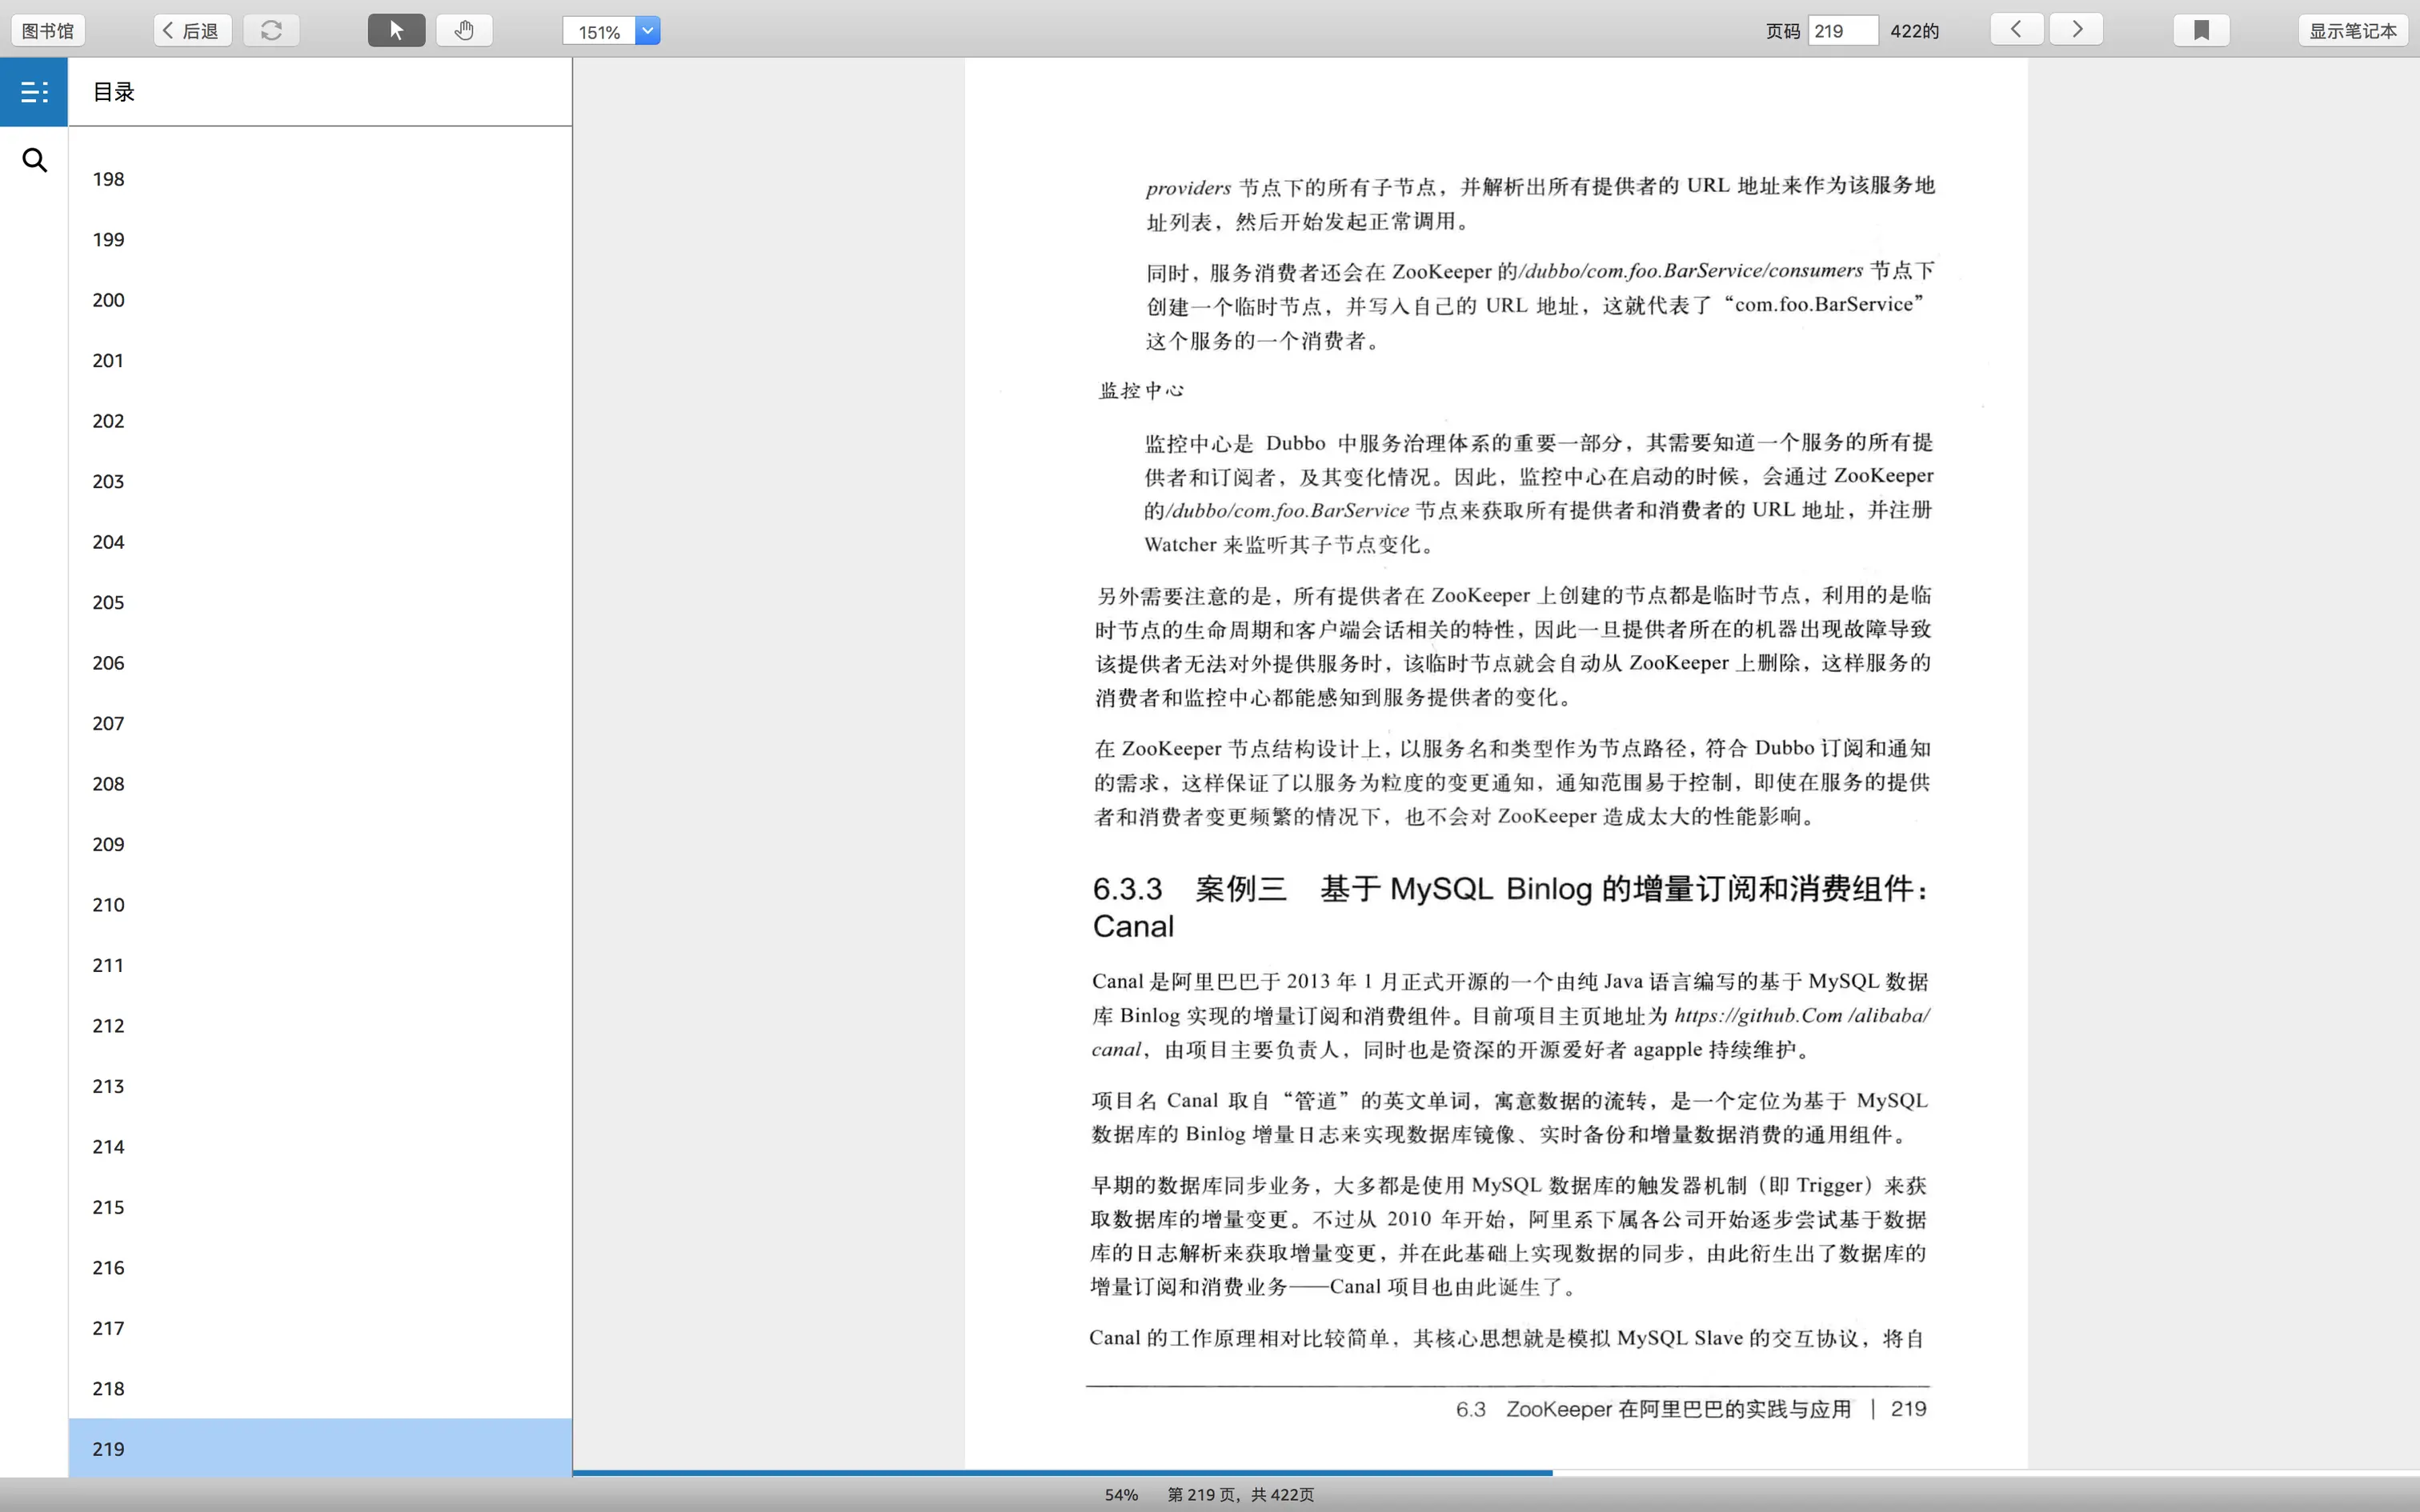Toggle the table of contents panel icon
The image size is (2420, 1512).
[34, 92]
